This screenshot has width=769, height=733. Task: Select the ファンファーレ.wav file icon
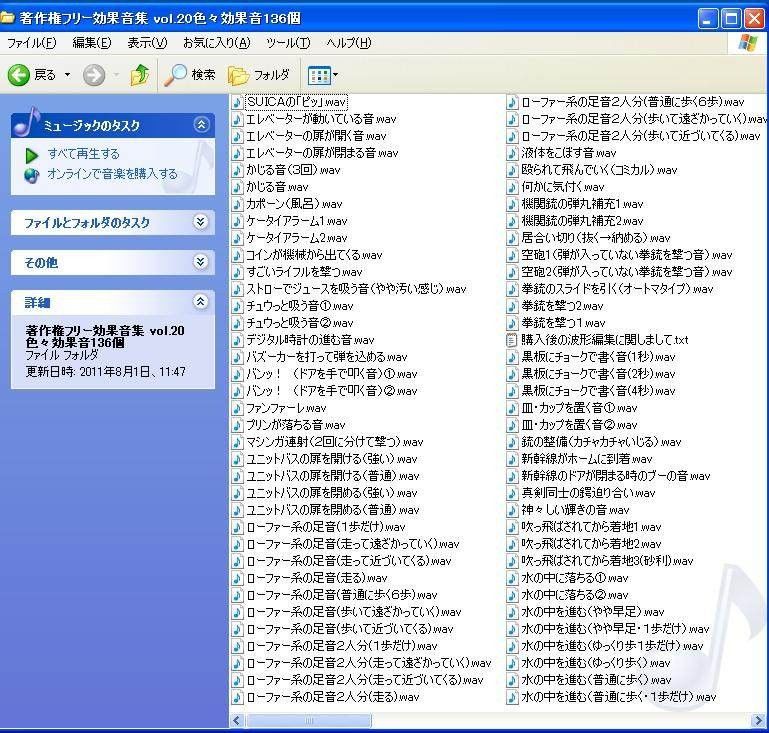237,408
